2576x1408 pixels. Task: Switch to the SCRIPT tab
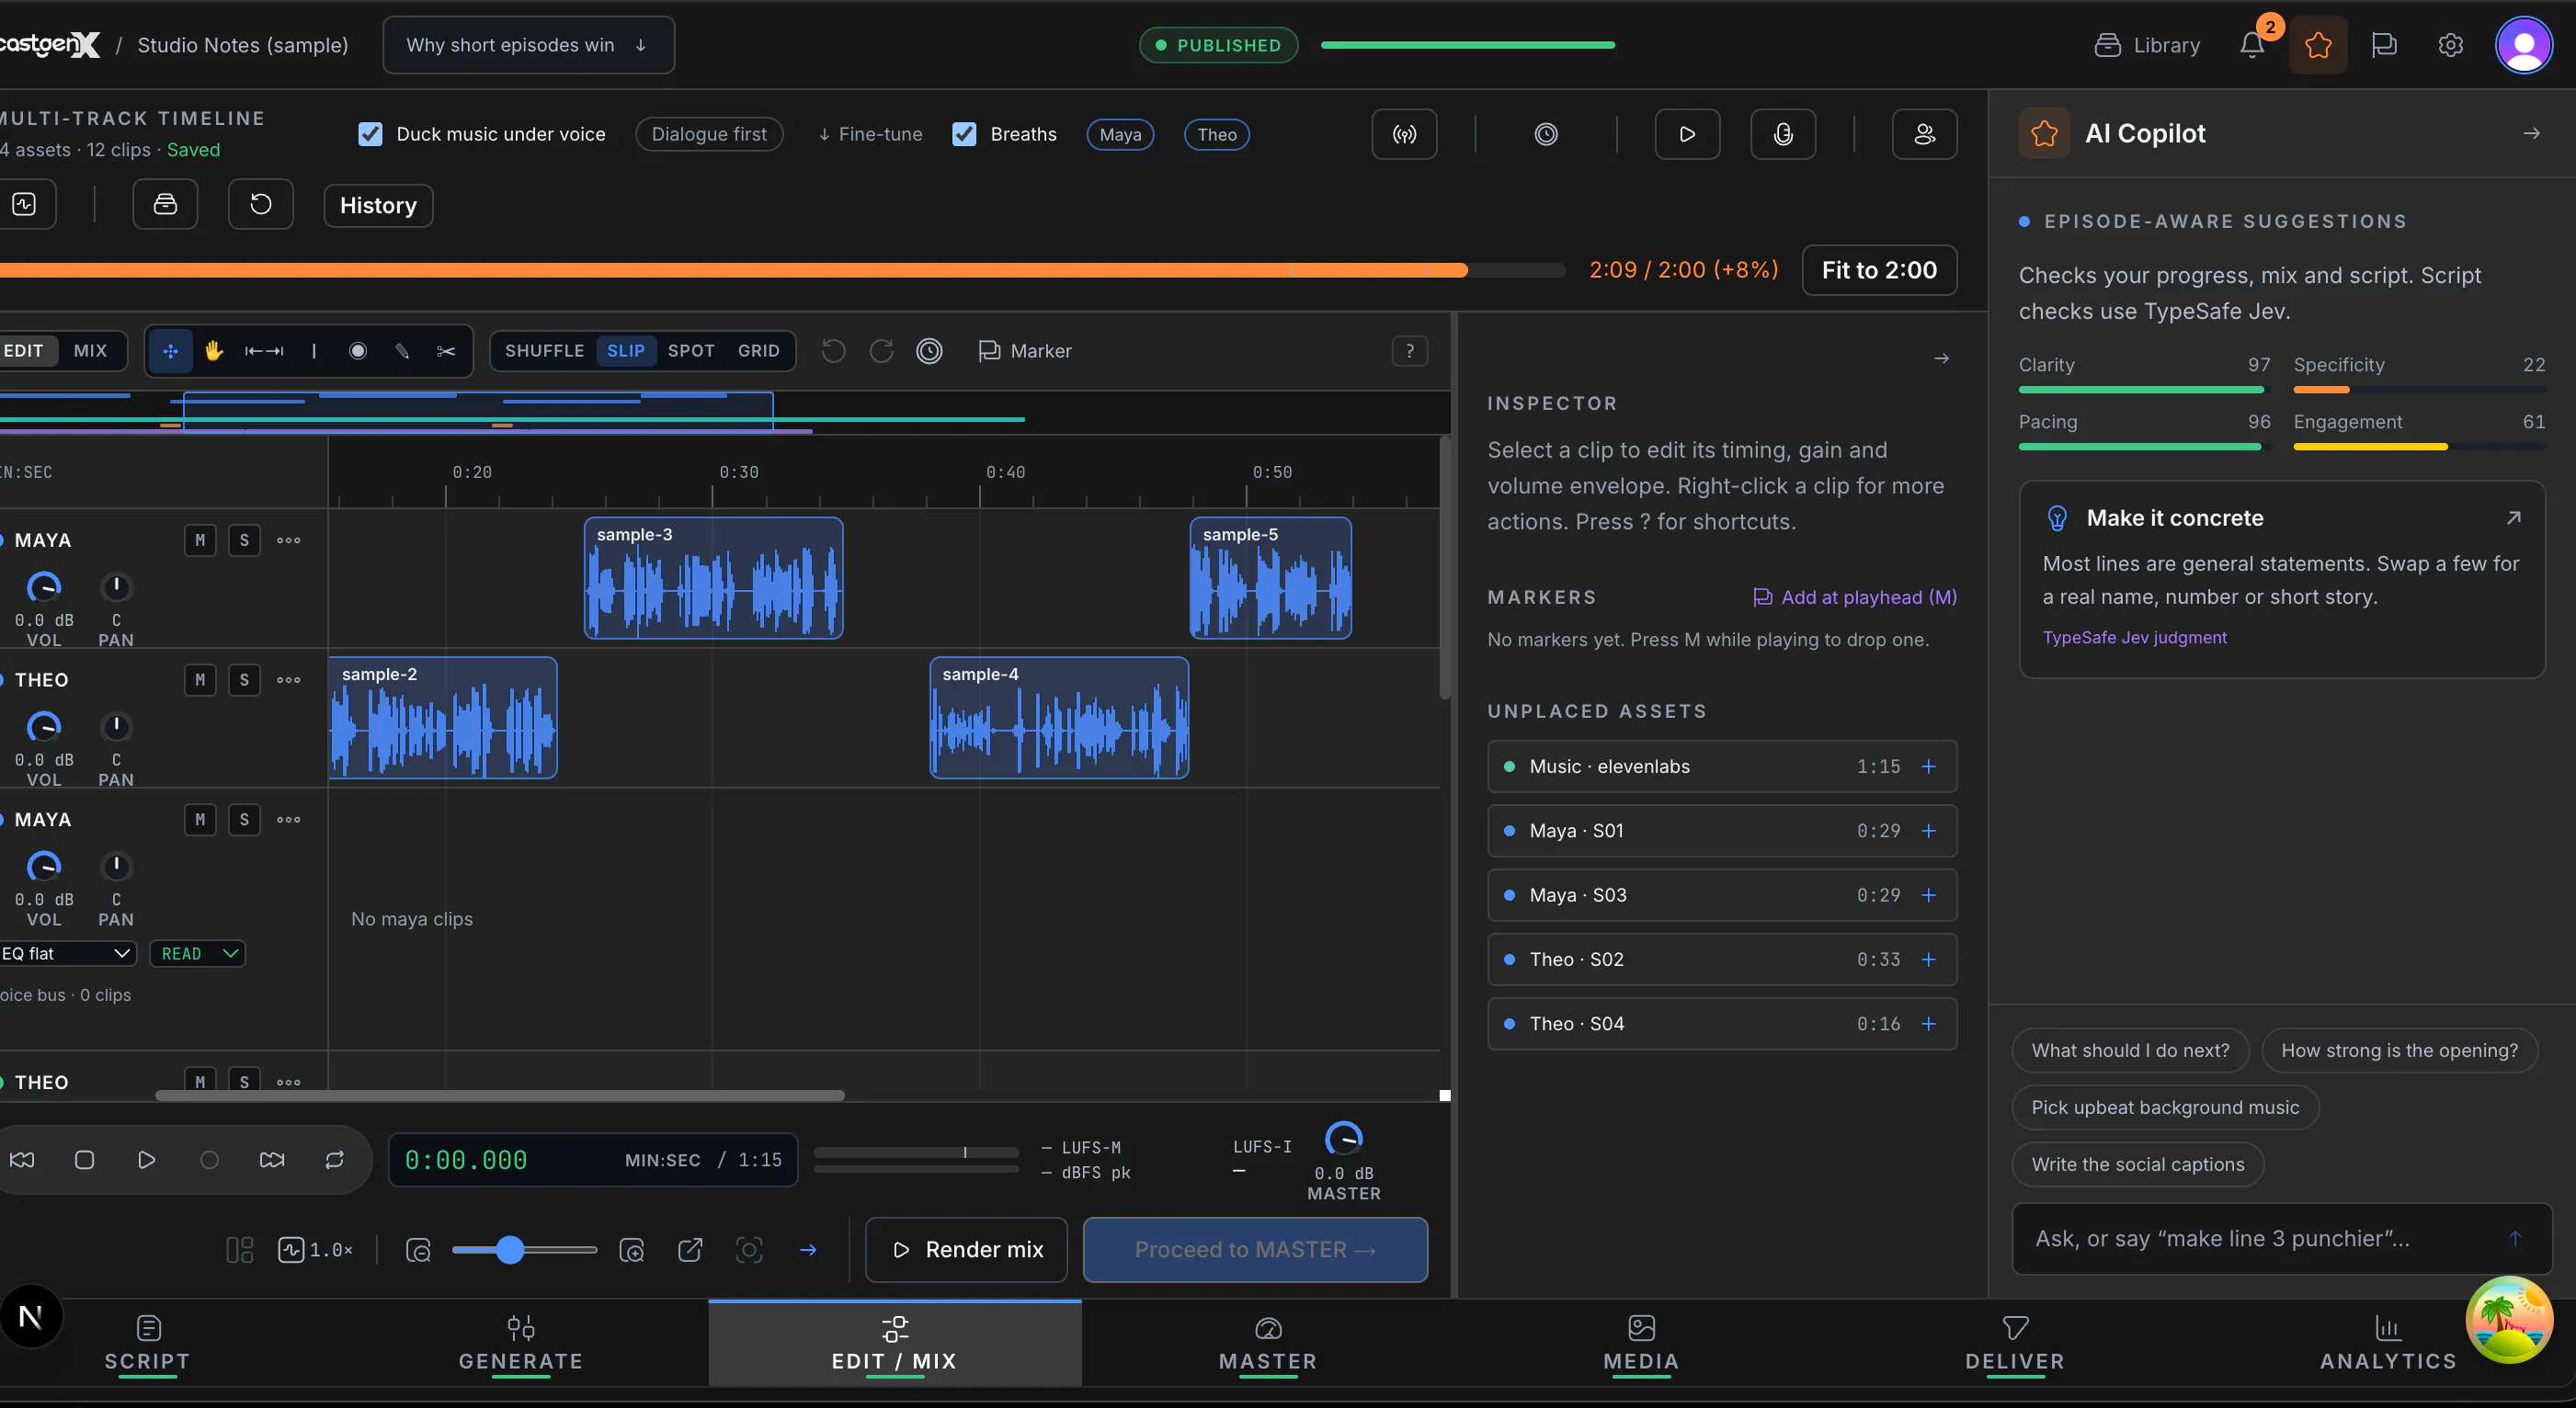coord(147,1343)
